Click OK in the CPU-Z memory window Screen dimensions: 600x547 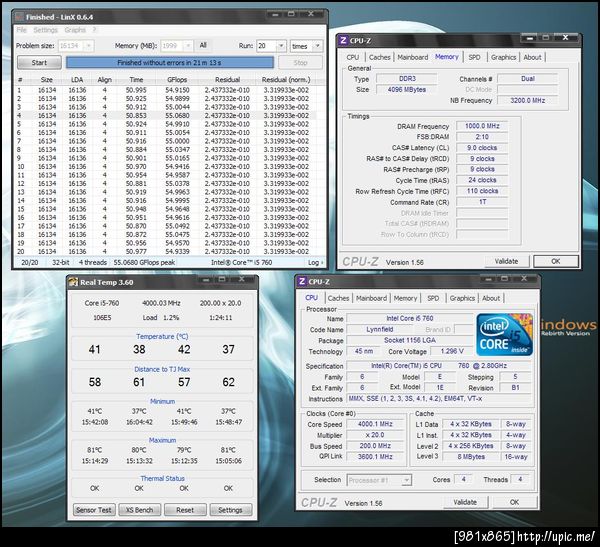pos(556,261)
